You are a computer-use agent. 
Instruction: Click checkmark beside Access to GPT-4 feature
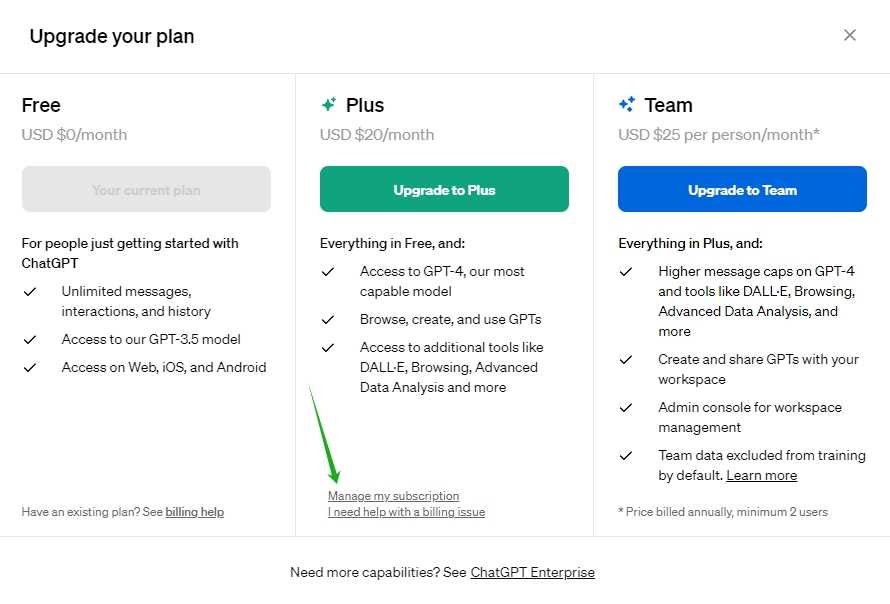click(328, 271)
